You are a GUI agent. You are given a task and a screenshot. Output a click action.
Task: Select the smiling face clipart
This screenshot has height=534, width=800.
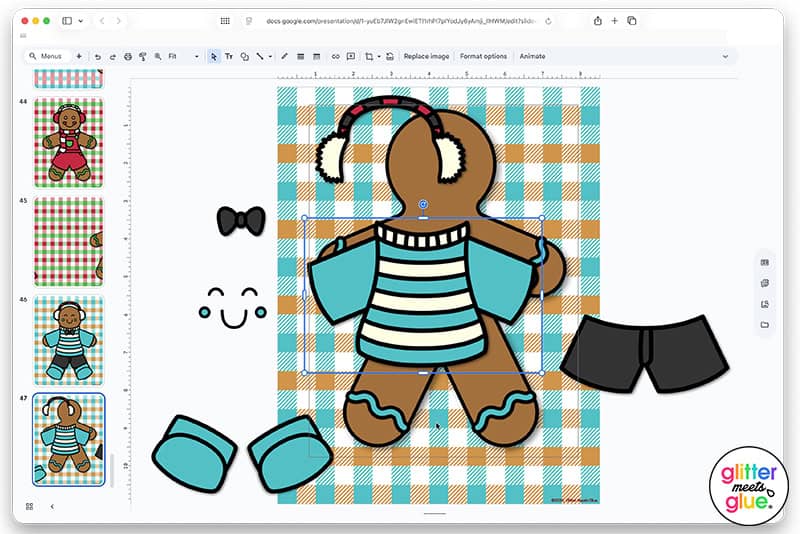coord(233,307)
